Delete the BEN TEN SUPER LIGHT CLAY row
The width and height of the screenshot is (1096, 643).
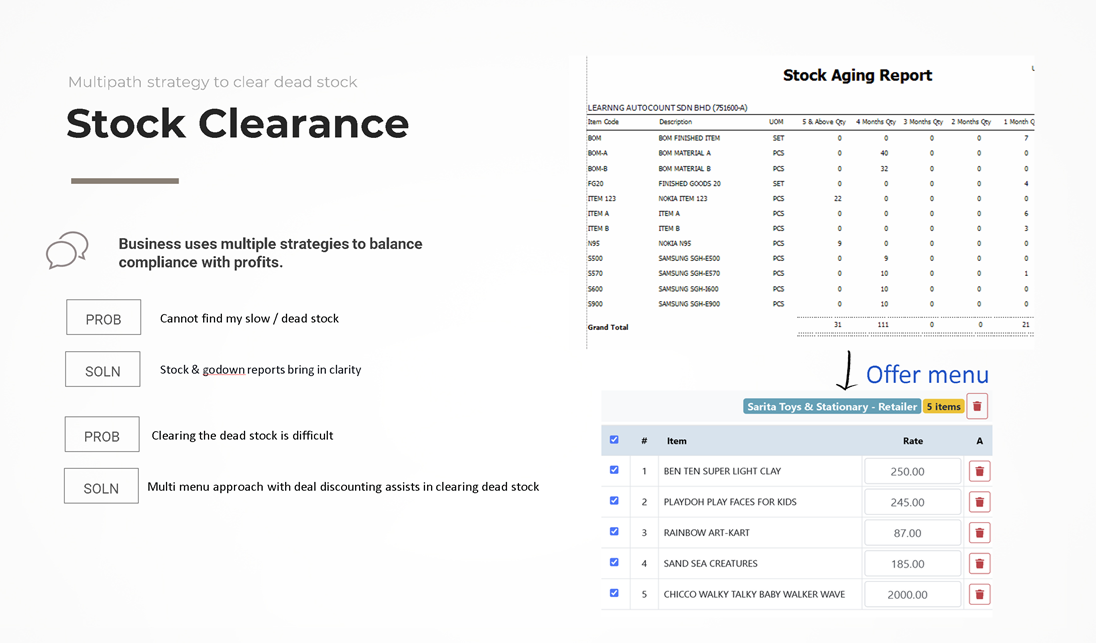point(979,471)
